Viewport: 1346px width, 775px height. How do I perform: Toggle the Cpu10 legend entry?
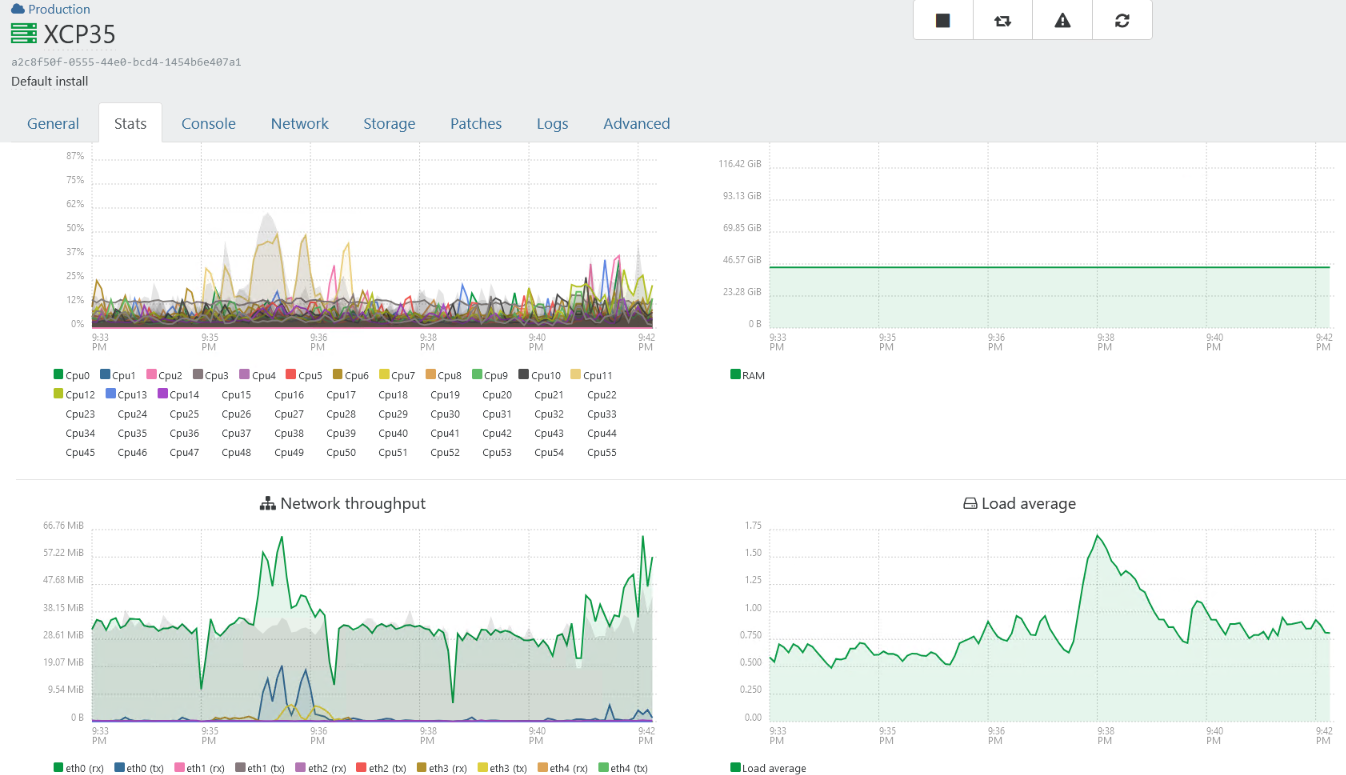click(x=540, y=375)
